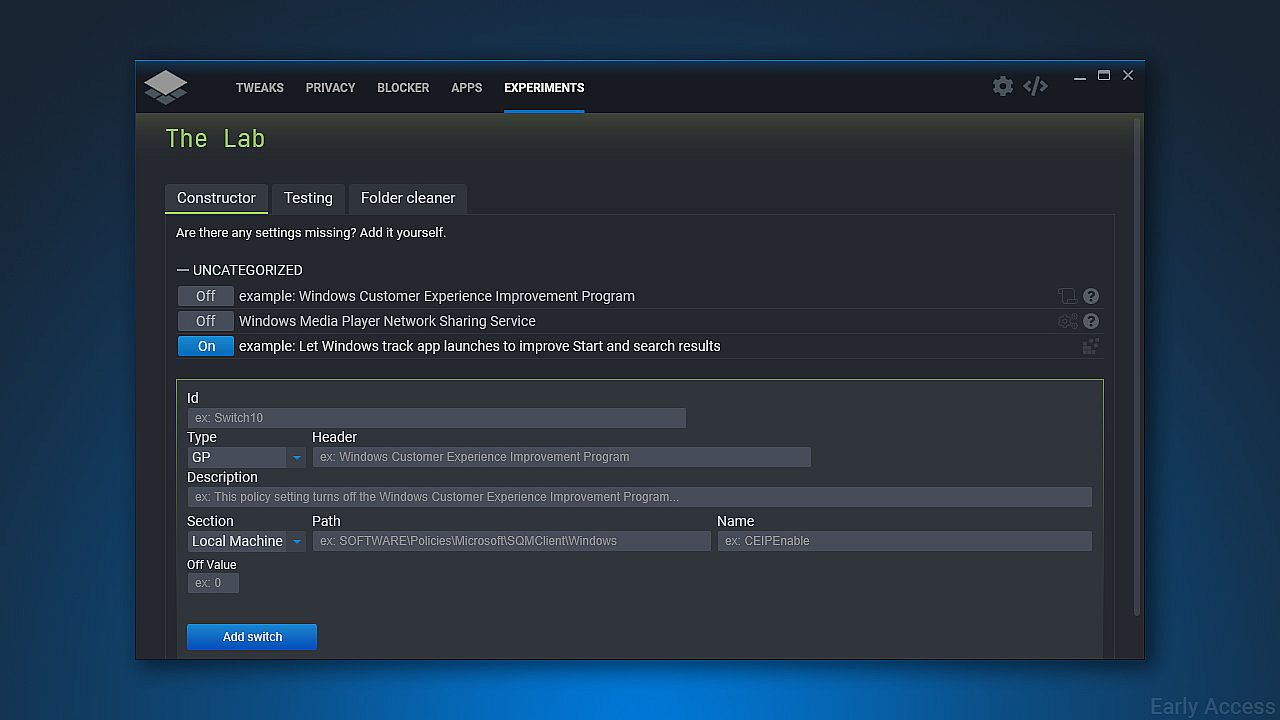The image size is (1280, 720).
Task: Click registry icon on track app launches row
Action: point(1090,346)
